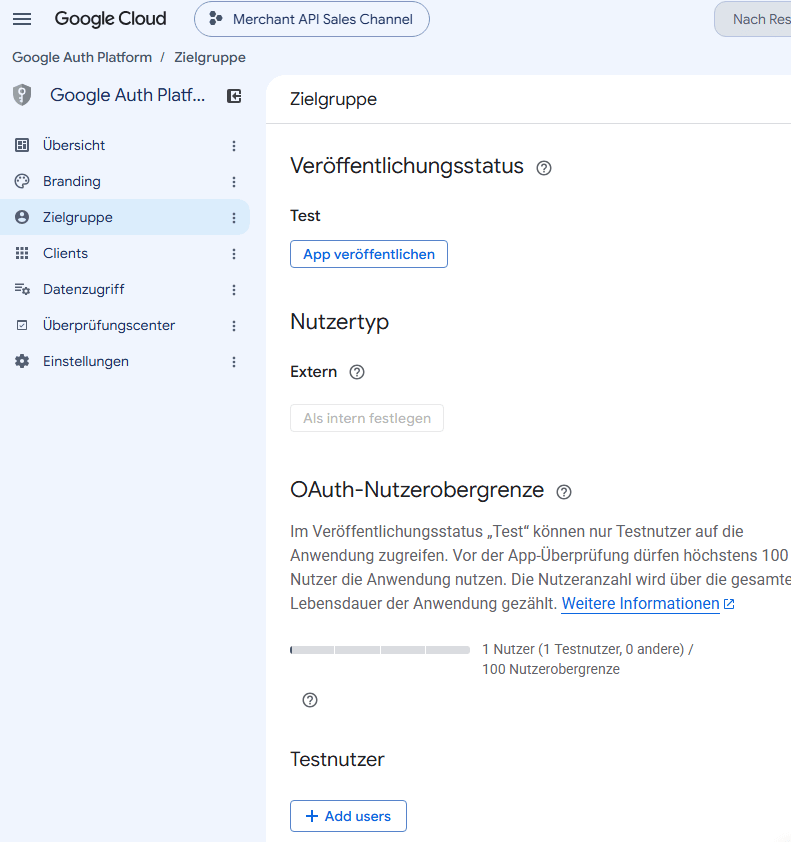Click the Google Auth Platform shield icon
The height and width of the screenshot is (842, 791).
[x=22, y=95]
